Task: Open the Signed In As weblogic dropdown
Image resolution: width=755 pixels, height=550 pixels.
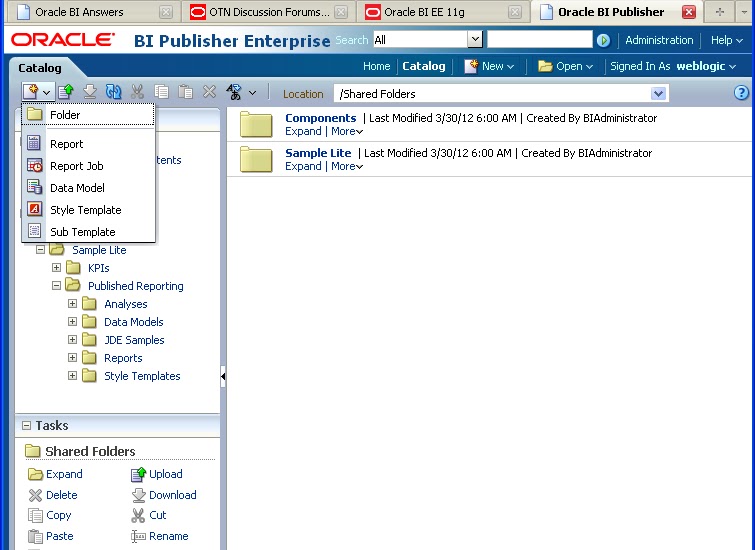Action: (732, 67)
